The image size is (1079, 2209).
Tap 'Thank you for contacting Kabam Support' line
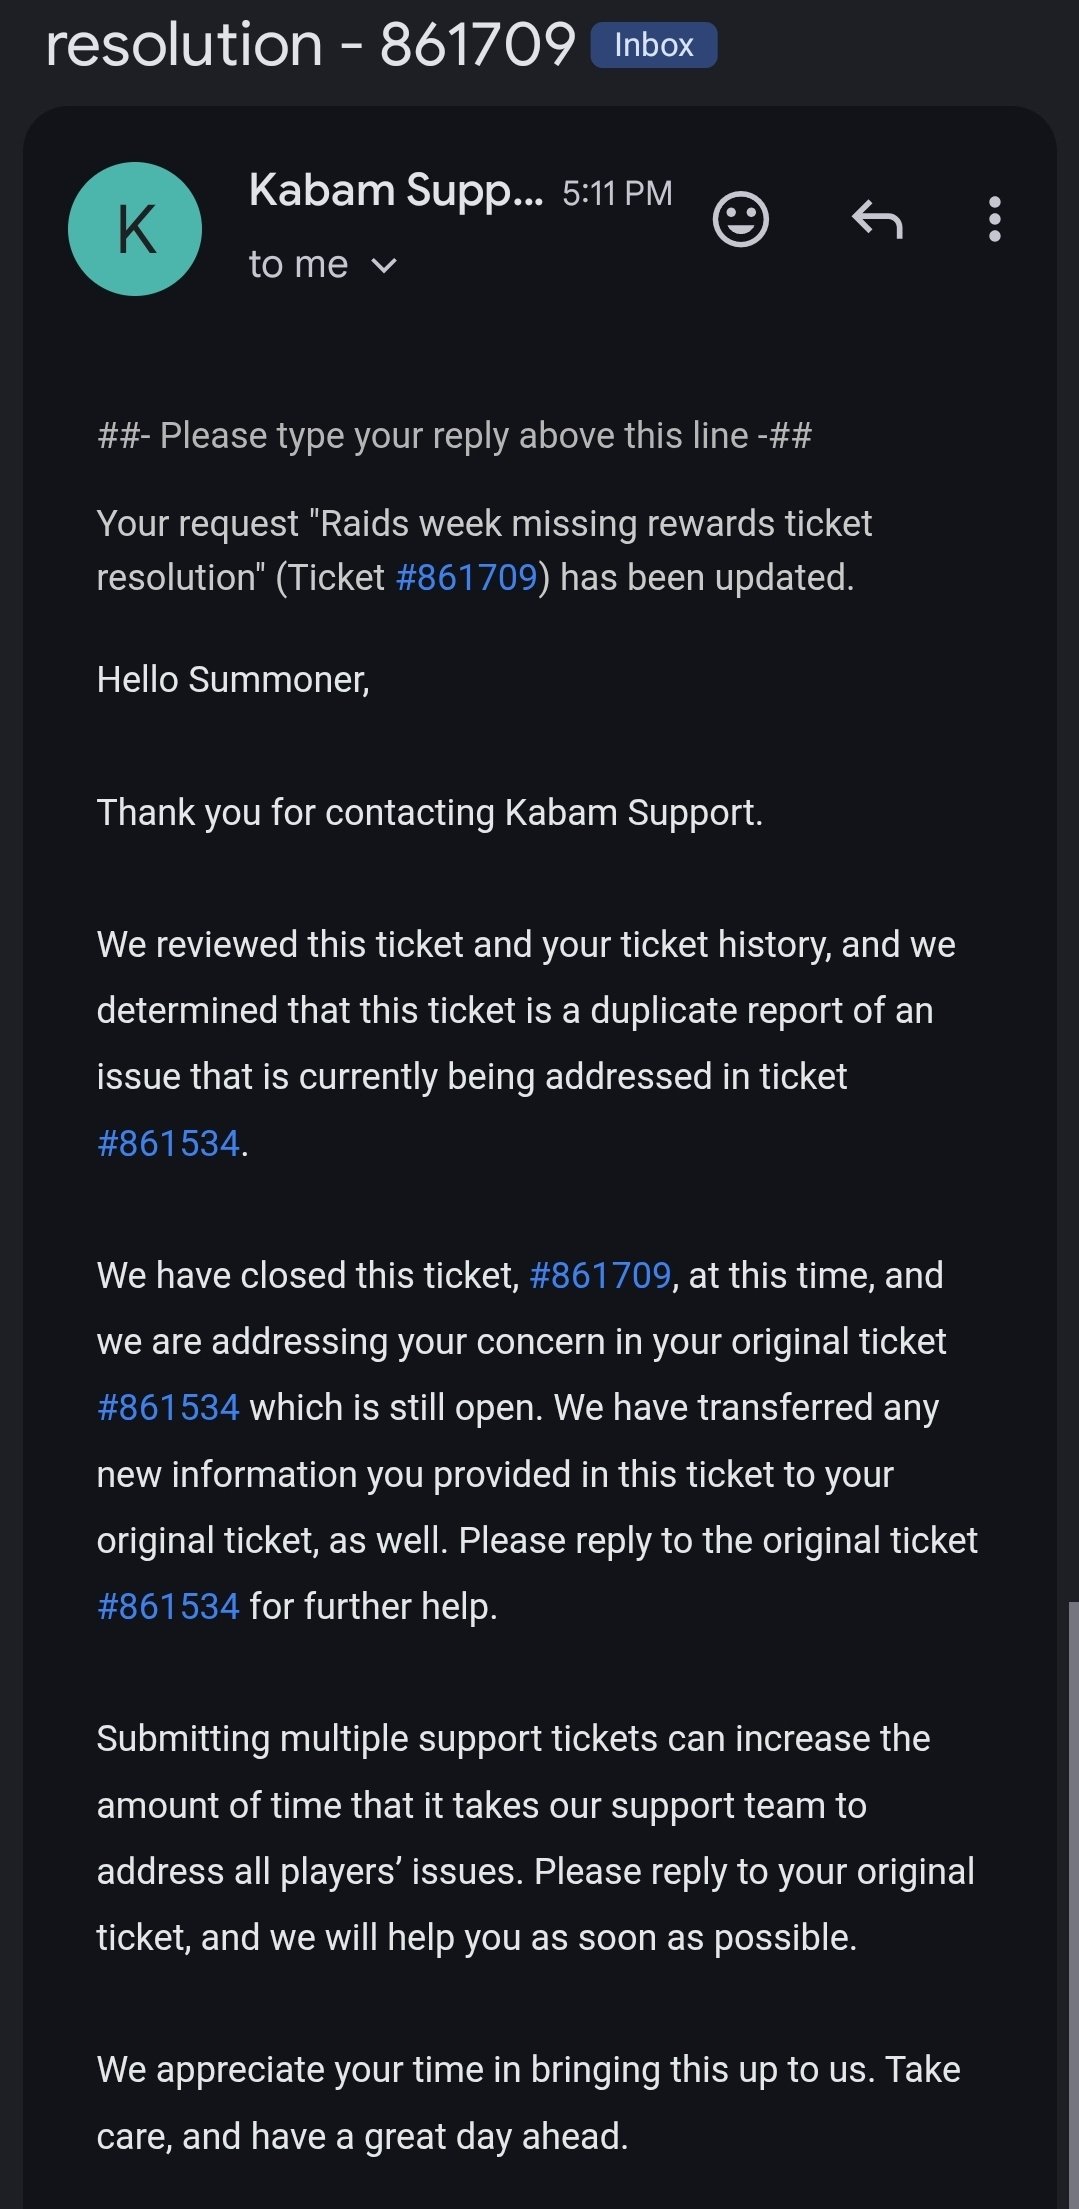(x=429, y=812)
